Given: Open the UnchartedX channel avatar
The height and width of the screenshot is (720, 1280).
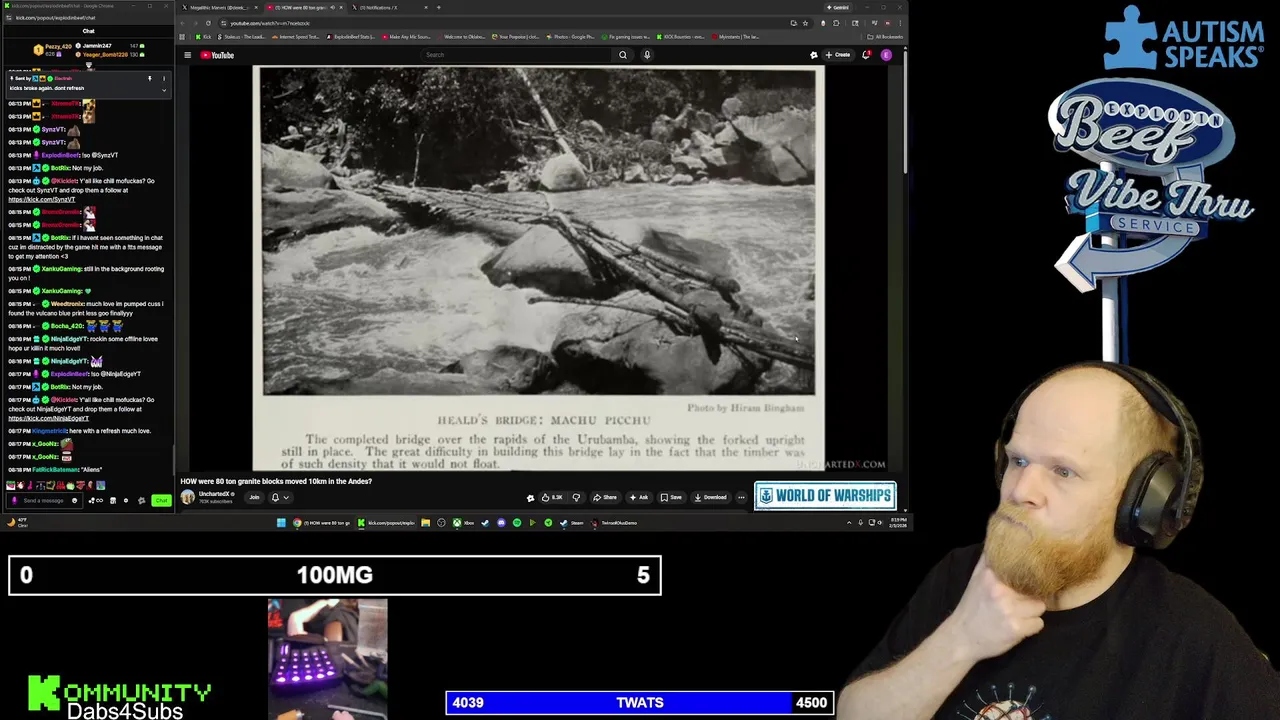Looking at the screenshot, I should tap(187, 497).
